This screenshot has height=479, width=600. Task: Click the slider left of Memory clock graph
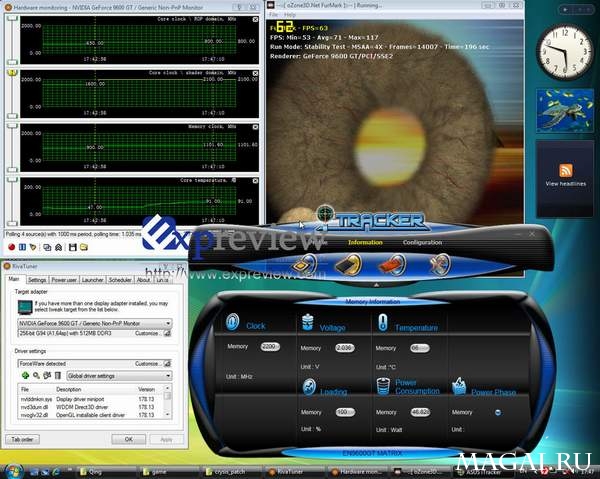13,147
